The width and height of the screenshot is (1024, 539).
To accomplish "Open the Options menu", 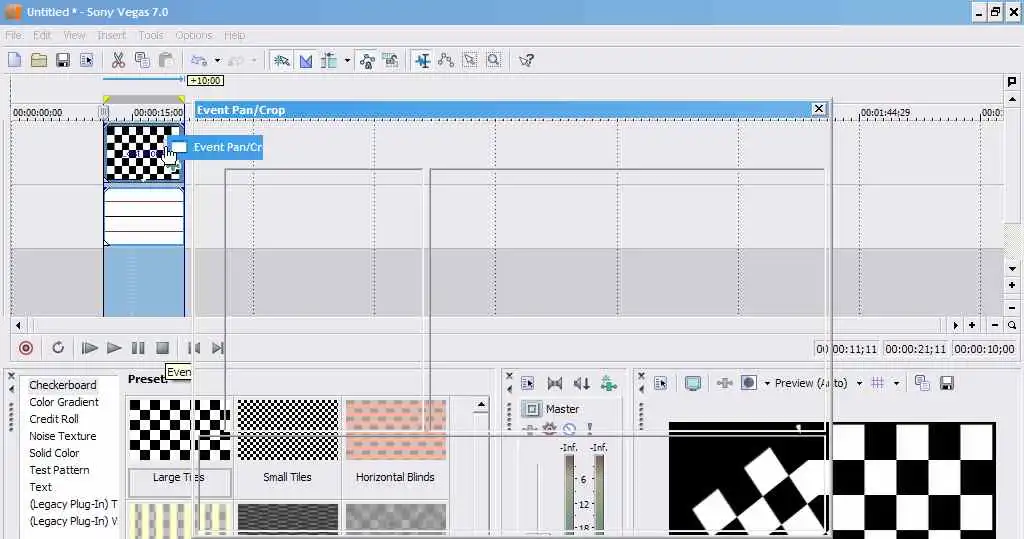I will (x=193, y=35).
